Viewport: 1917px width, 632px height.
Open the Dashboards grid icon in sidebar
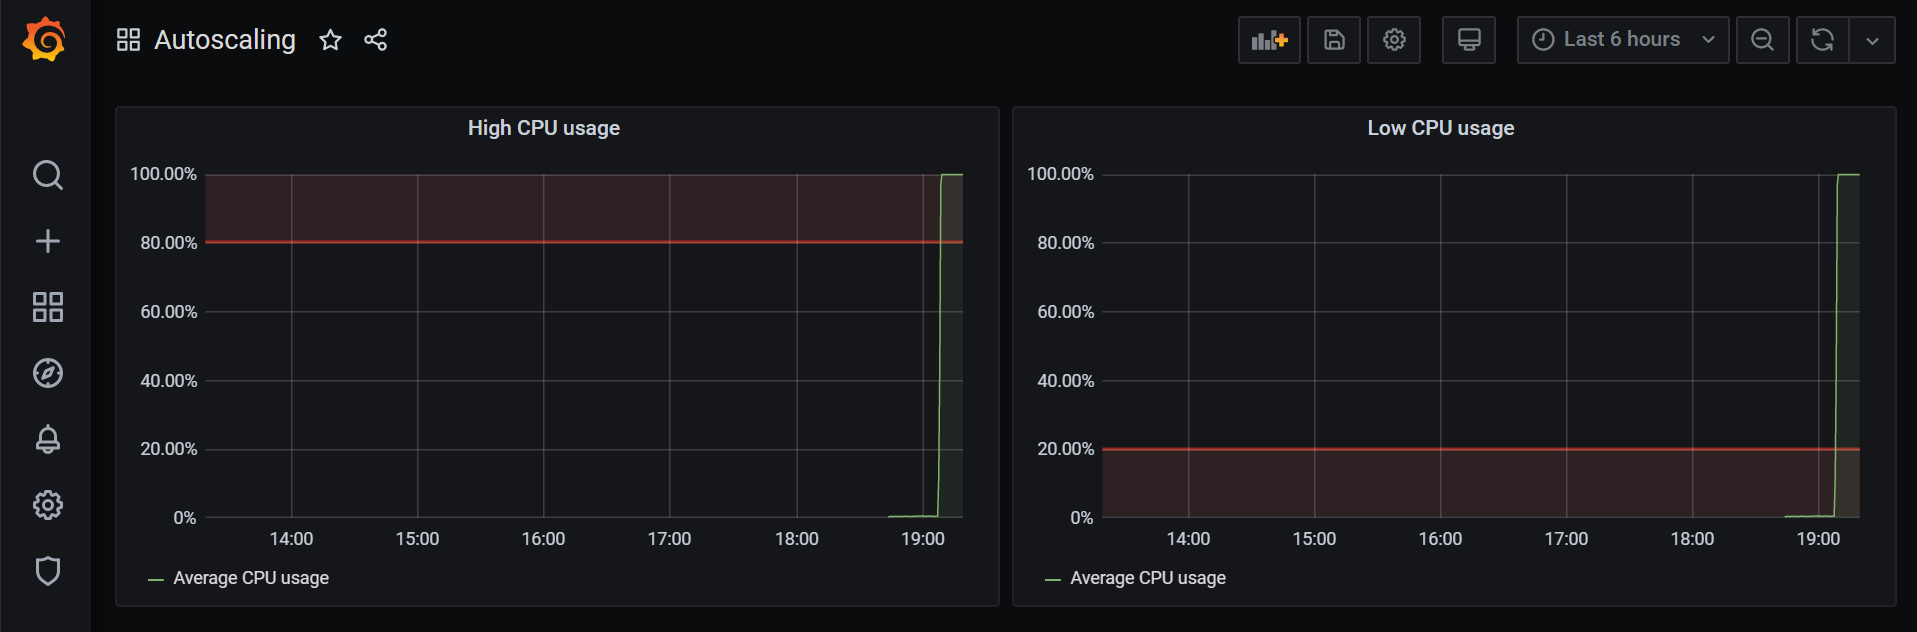47,307
